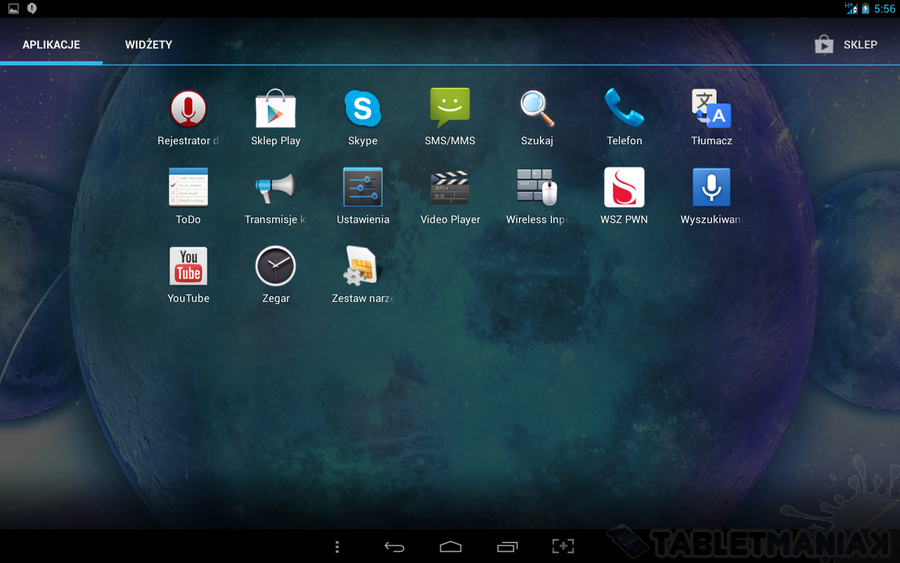Switch to the WIDŻETY tab
The height and width of the screenshot is (563, 900).
pyautogui.click(x=149, y=44)
